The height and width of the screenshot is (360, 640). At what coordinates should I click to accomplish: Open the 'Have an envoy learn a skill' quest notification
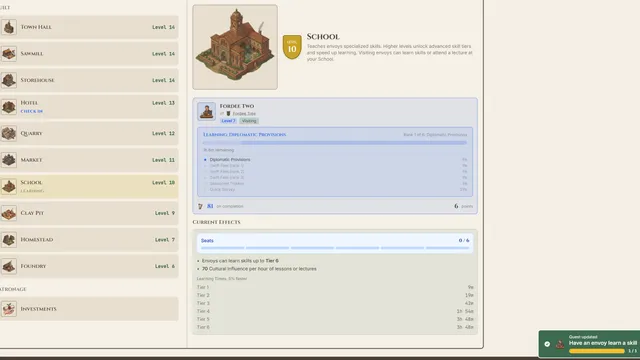589,344
